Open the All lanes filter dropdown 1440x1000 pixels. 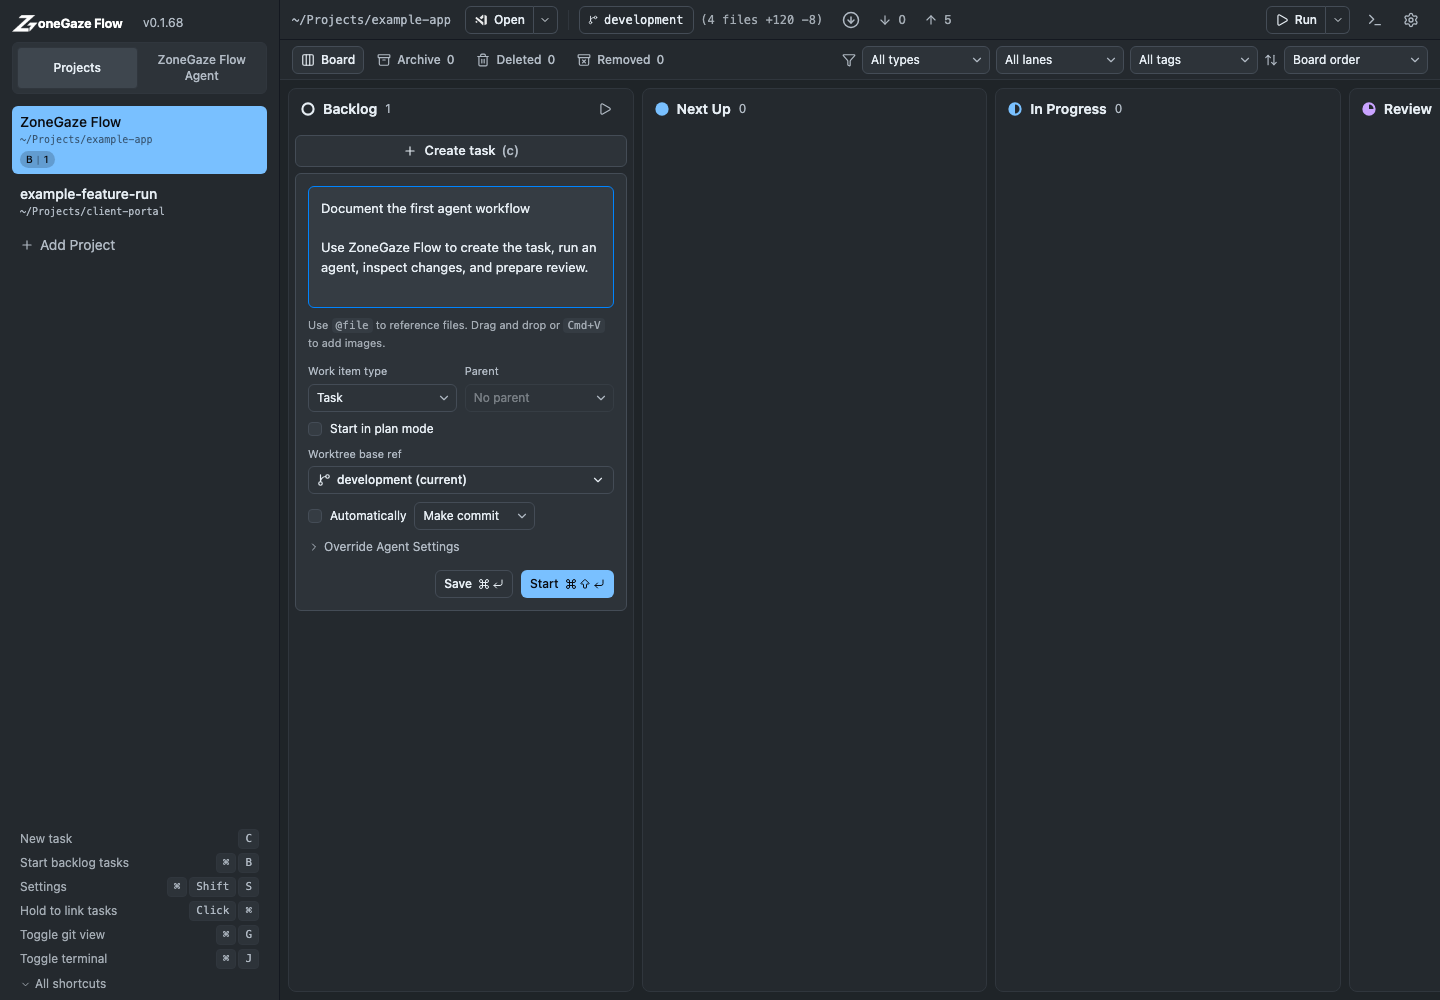(1060, 60)
